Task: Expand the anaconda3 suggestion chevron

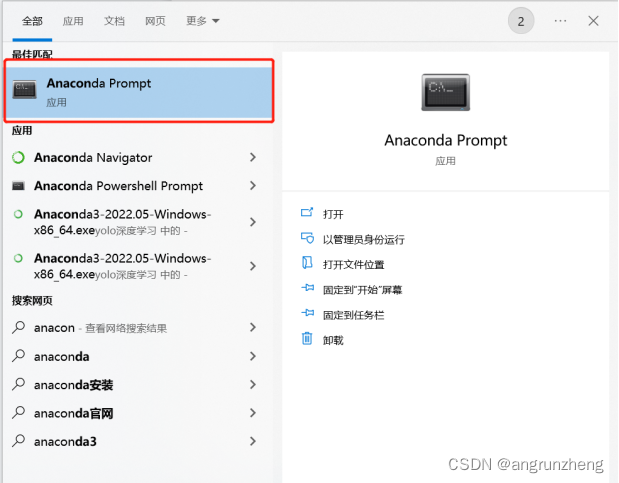Action: point(253,441)
